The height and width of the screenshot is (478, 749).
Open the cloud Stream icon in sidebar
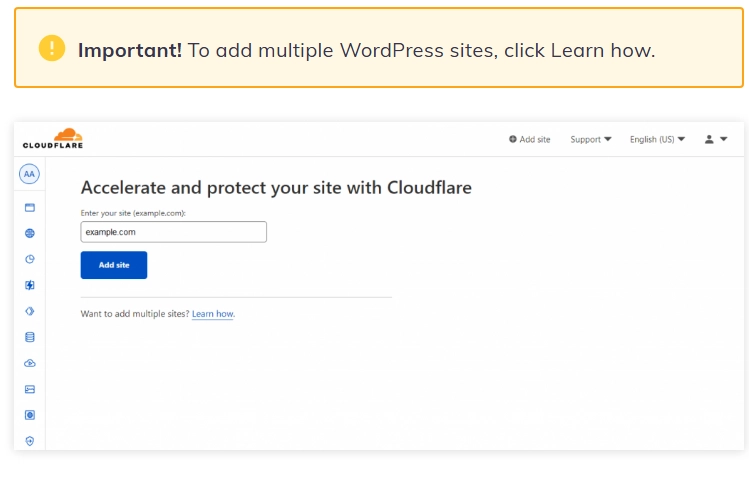point(30,363)
